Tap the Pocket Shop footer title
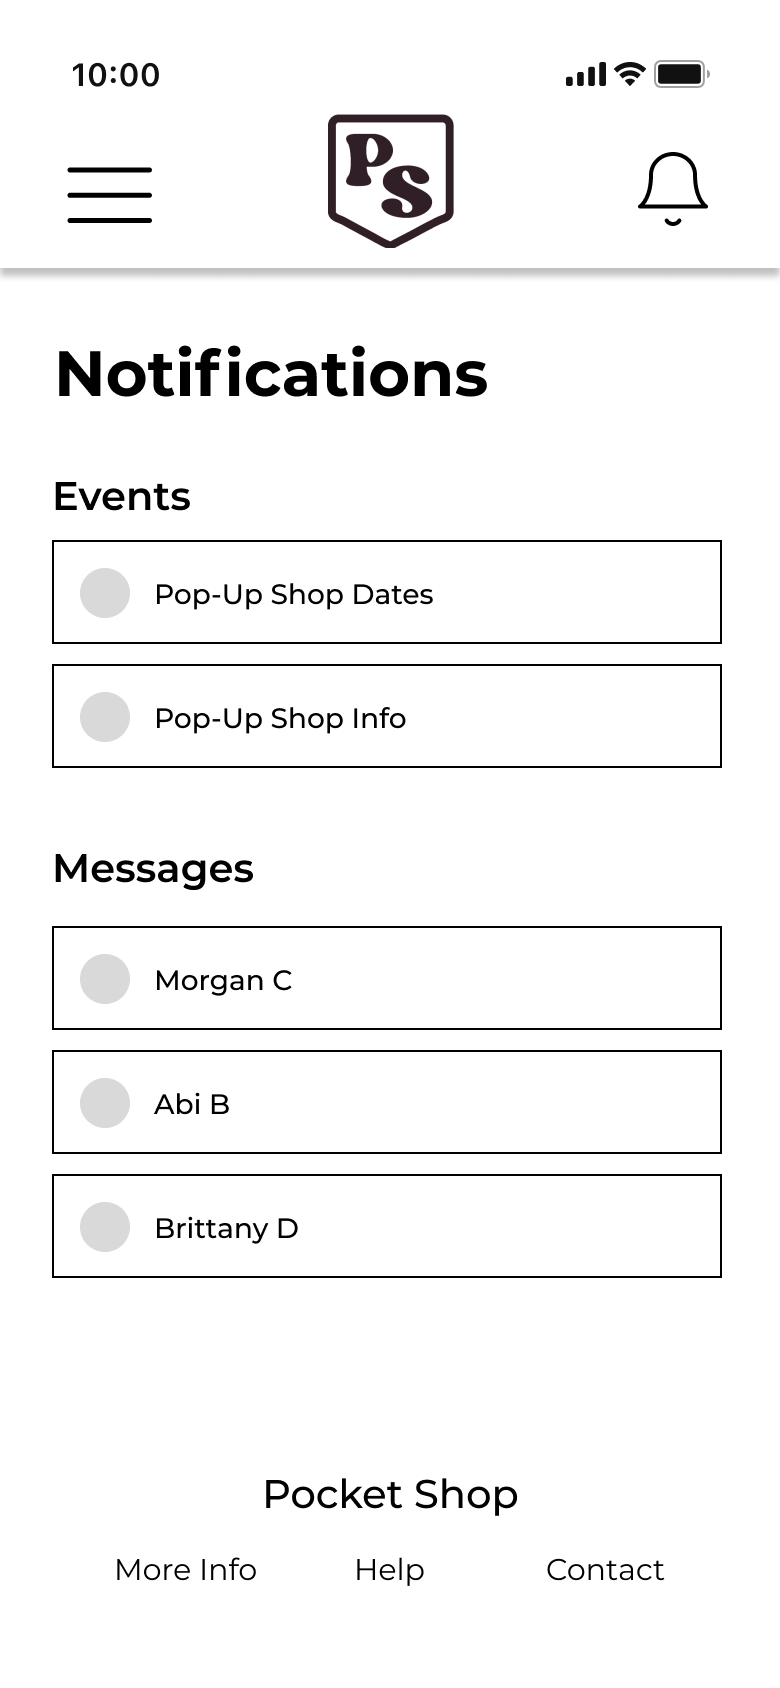 (x=390, y=1495)
